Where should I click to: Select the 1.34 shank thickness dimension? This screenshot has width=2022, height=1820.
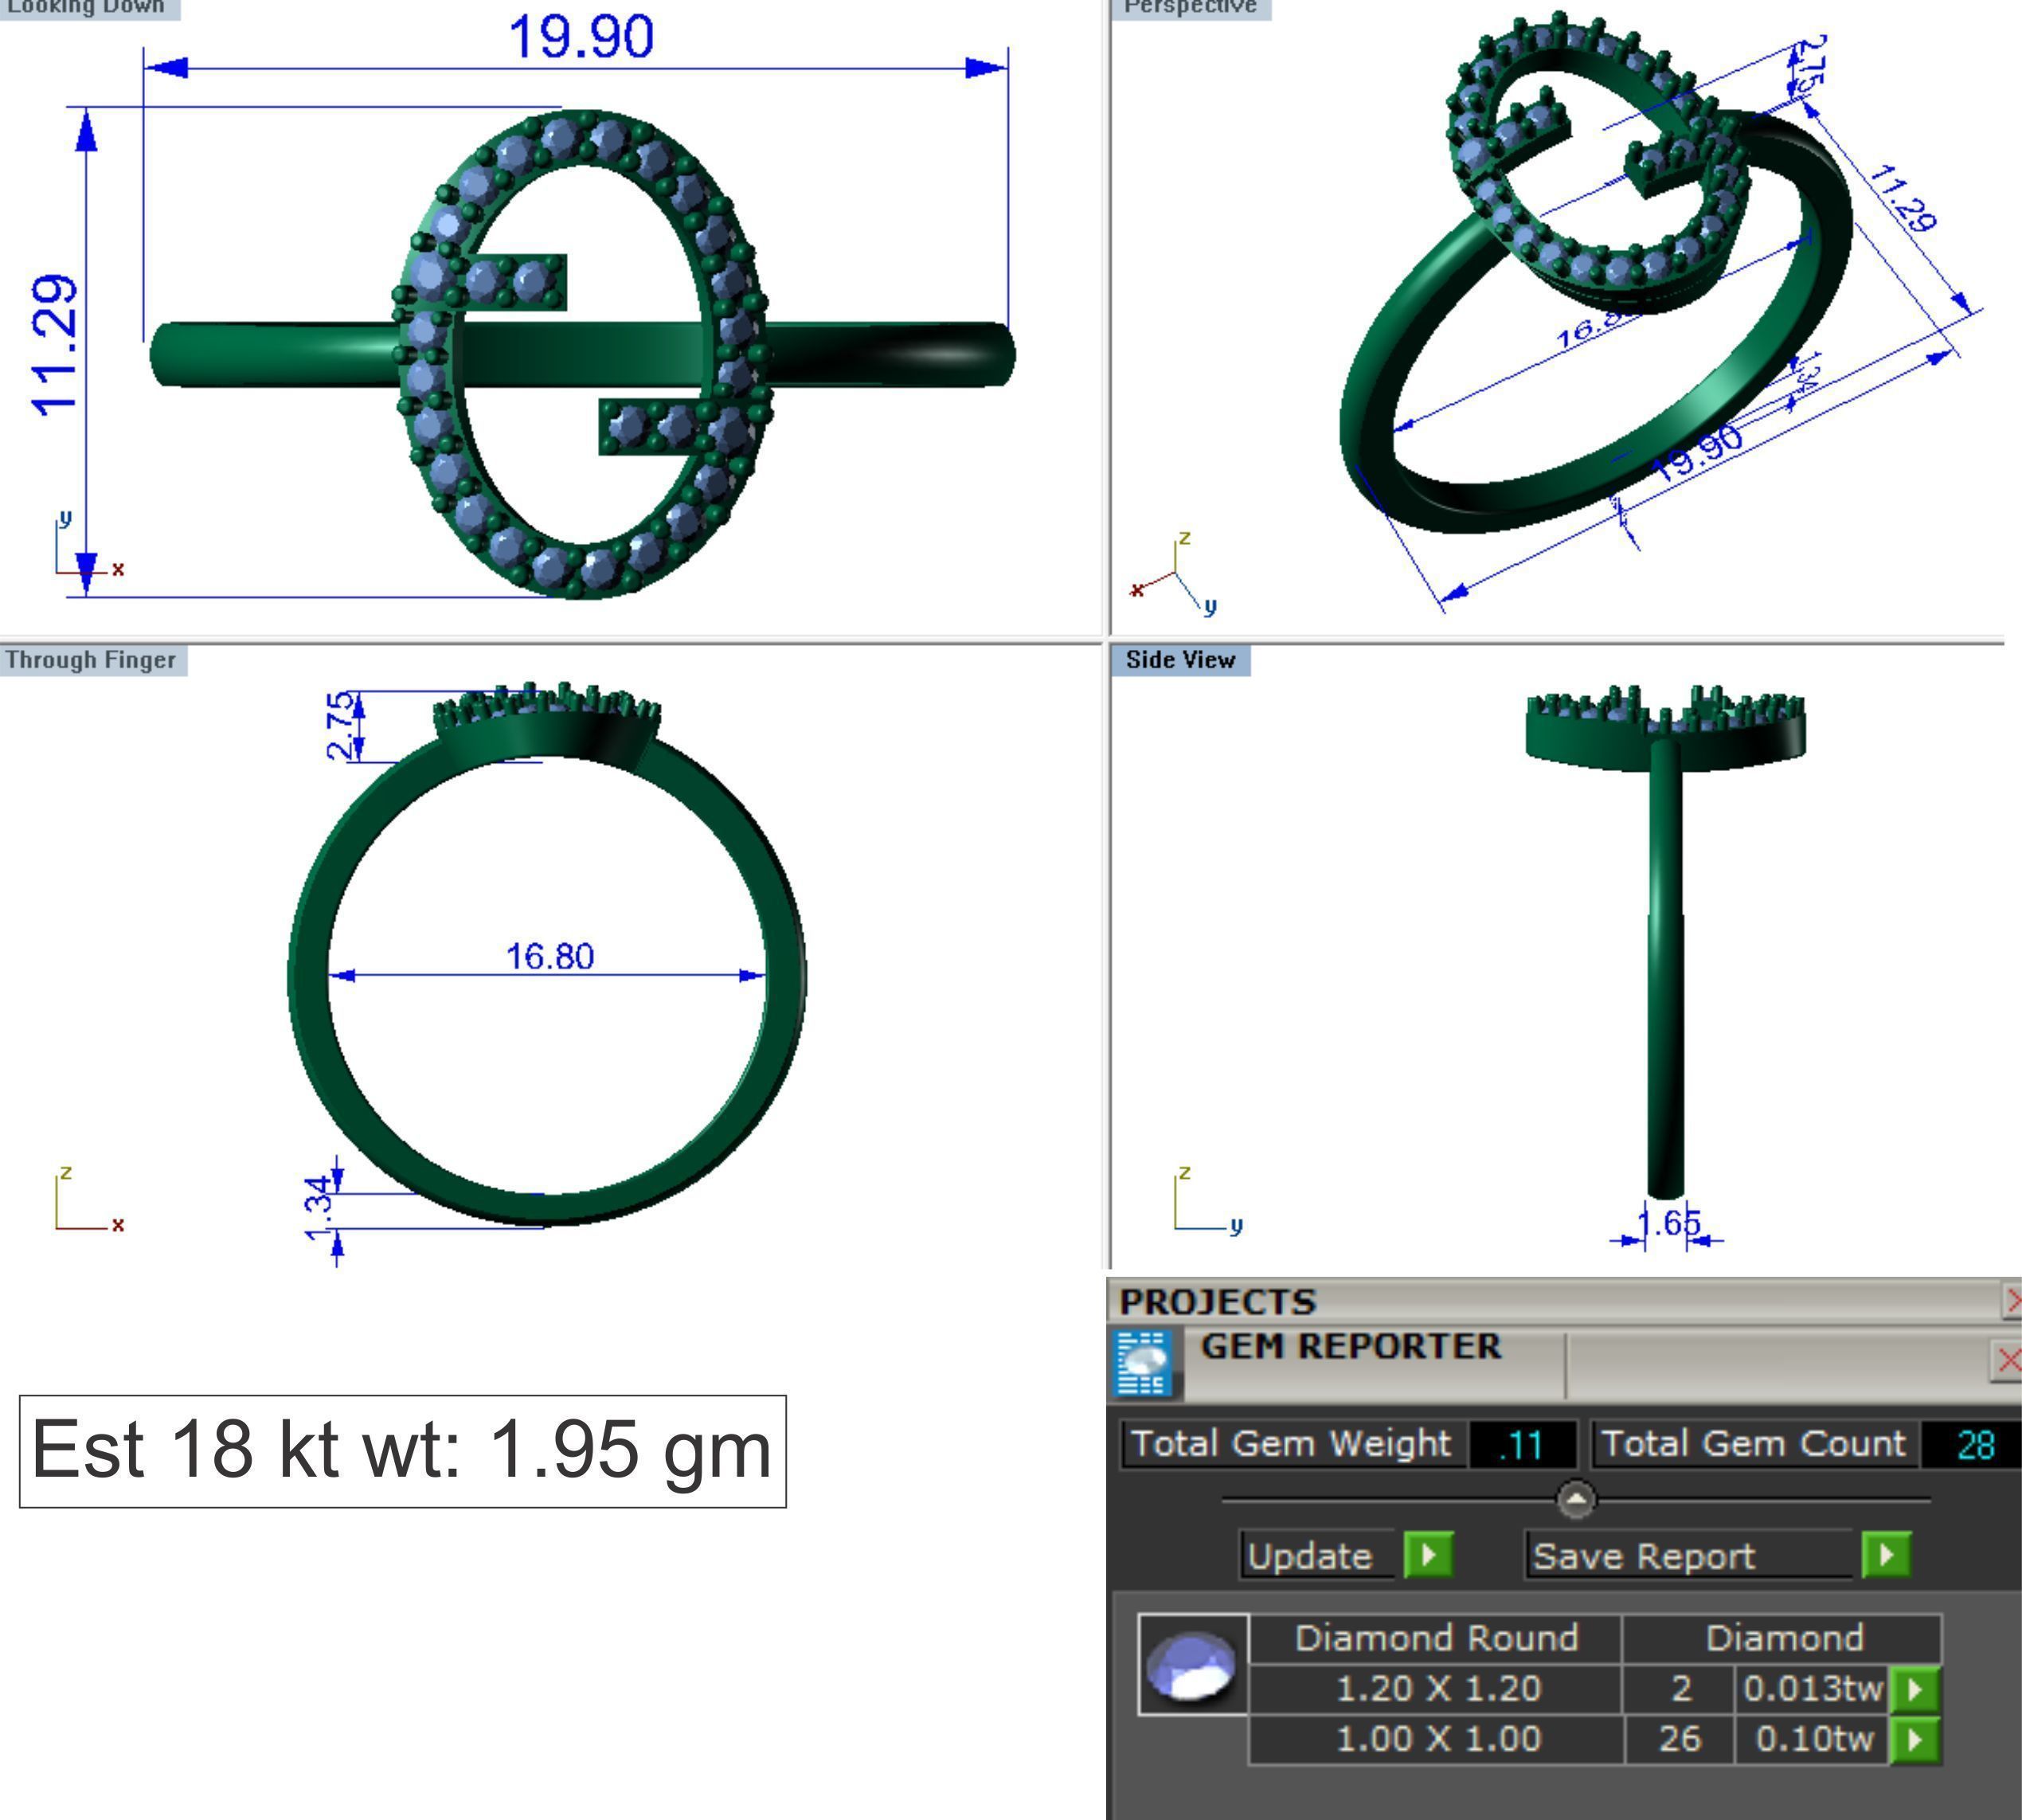coord(318,1208)
